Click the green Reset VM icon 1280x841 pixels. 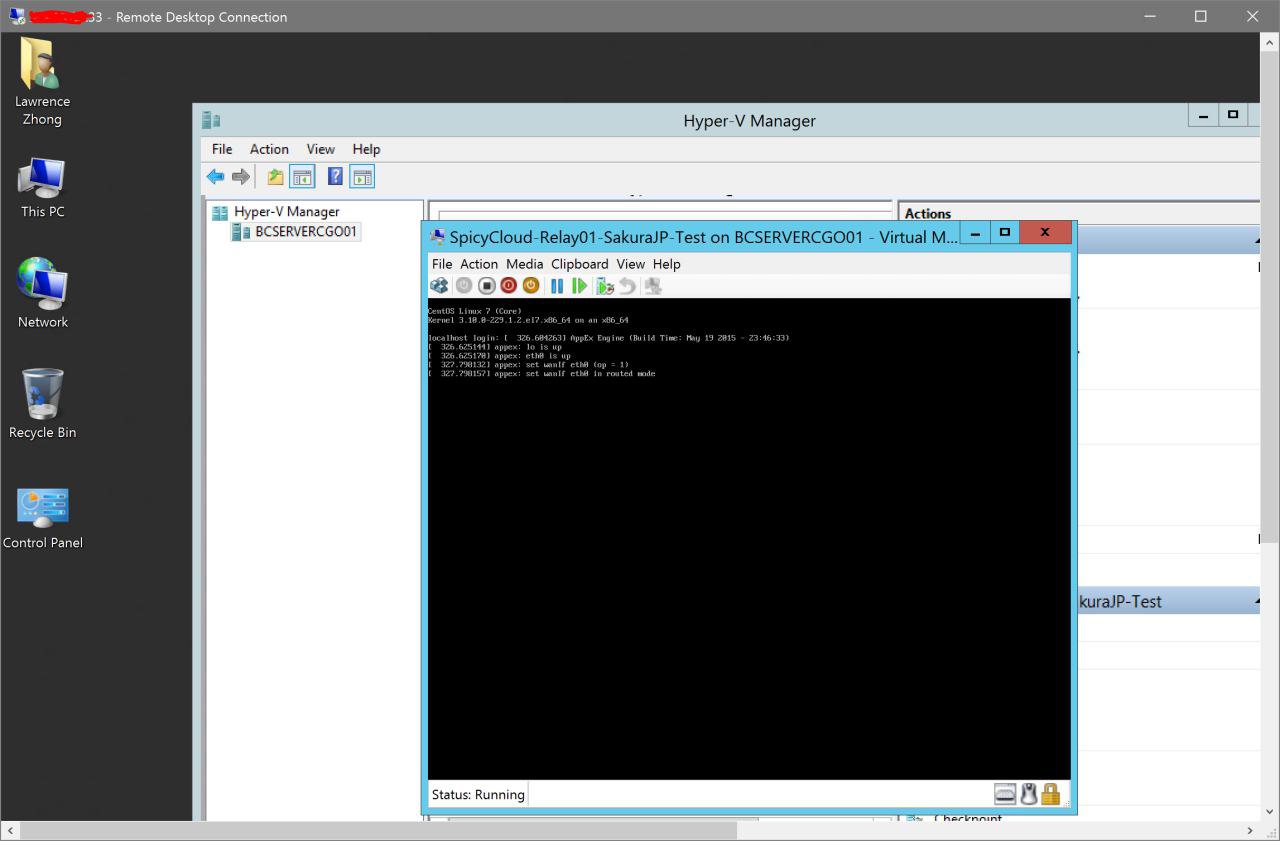579,286
